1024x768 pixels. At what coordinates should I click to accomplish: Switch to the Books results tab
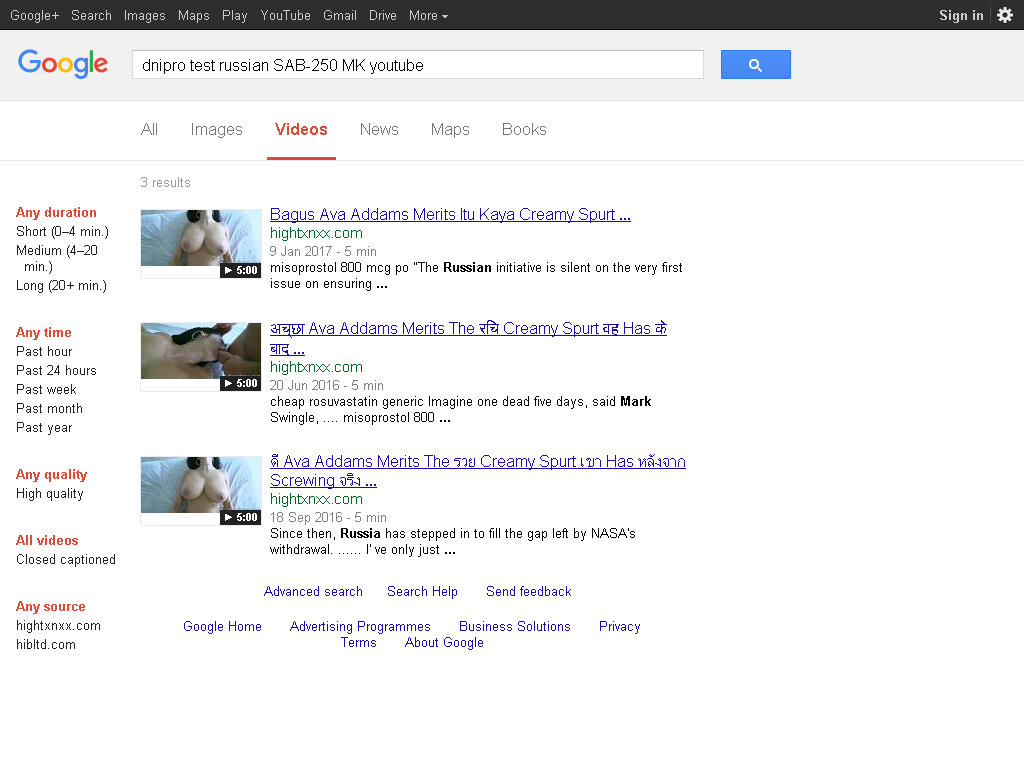tap(524, 129)
